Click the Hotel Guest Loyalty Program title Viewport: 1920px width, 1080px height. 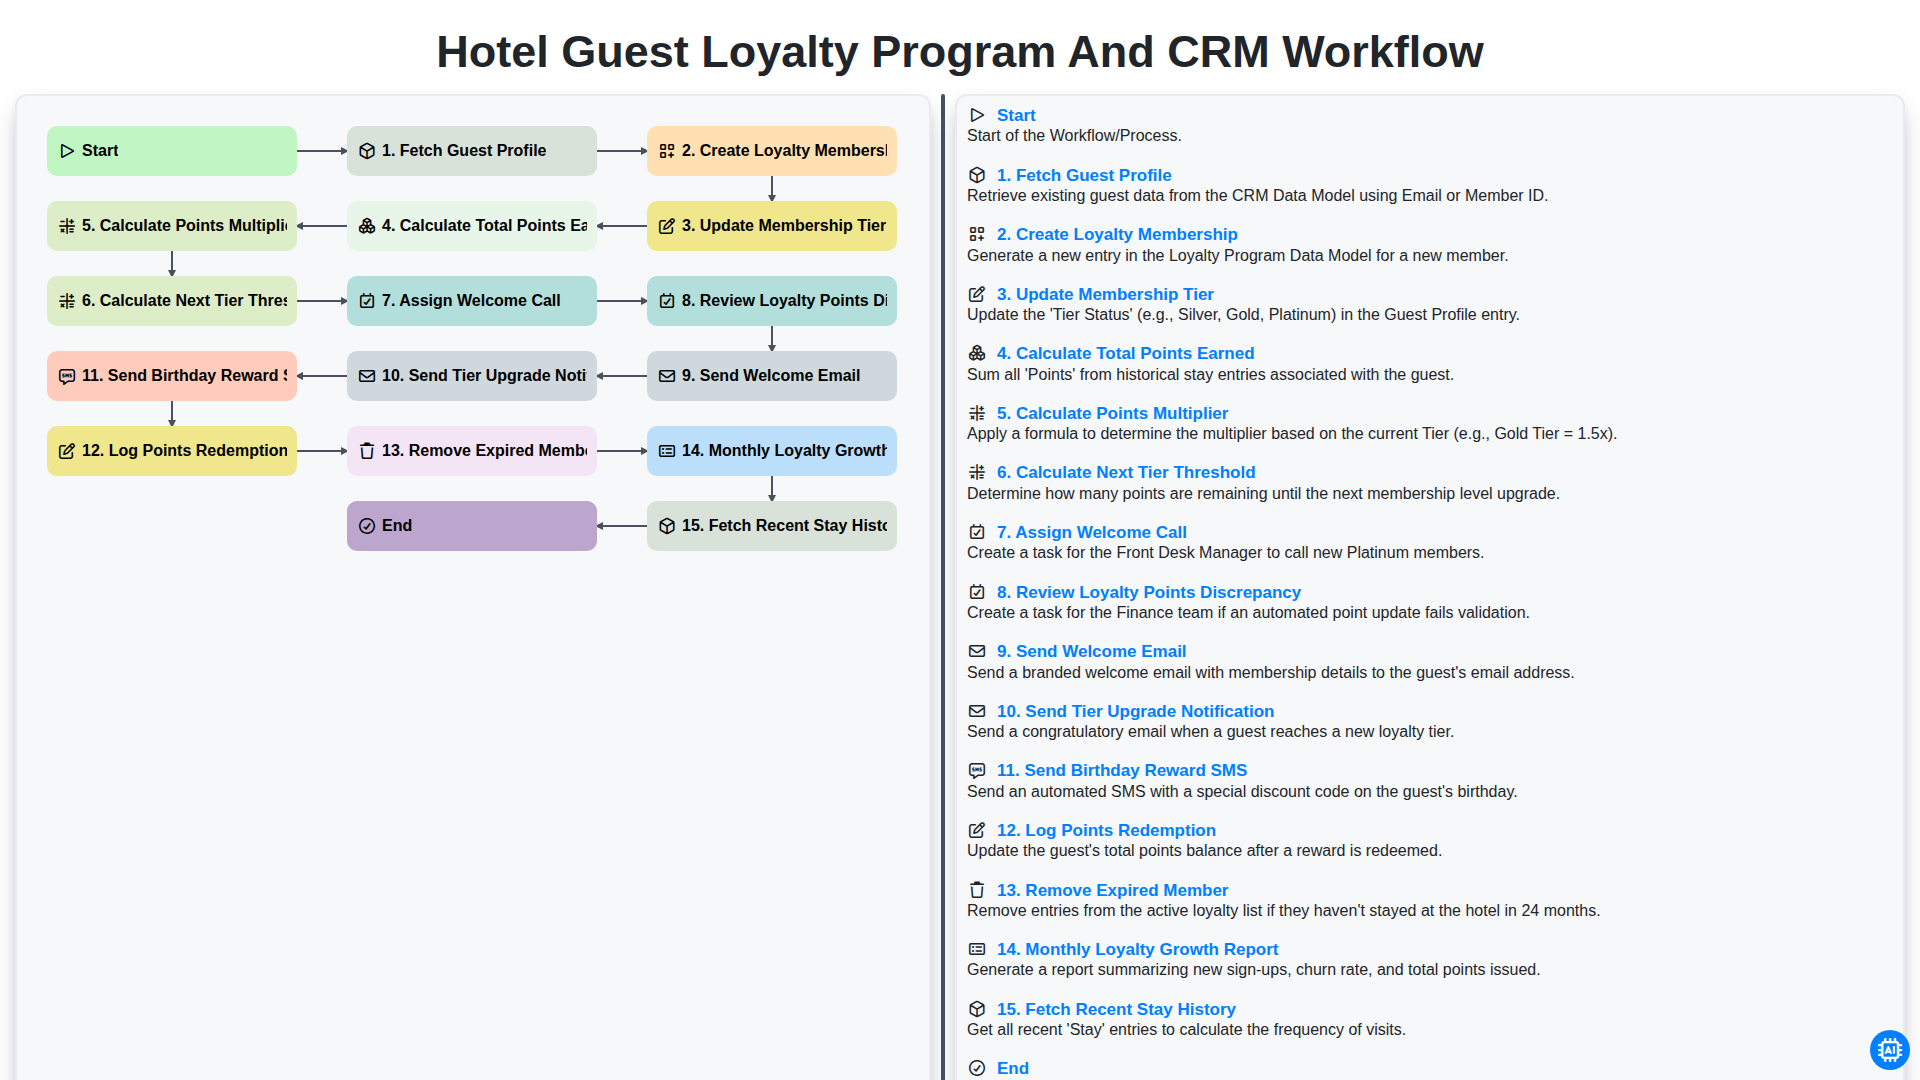click(x=960, y=52)
